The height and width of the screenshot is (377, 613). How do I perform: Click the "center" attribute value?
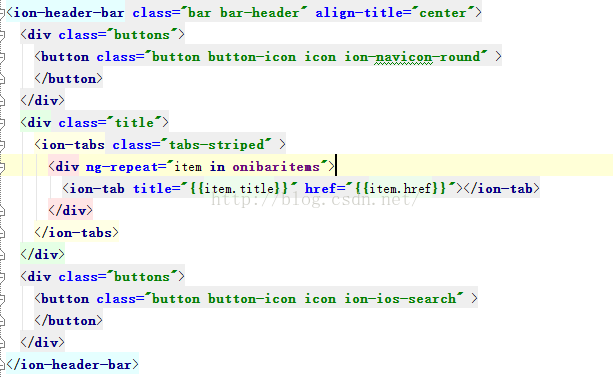coord(443,13)
